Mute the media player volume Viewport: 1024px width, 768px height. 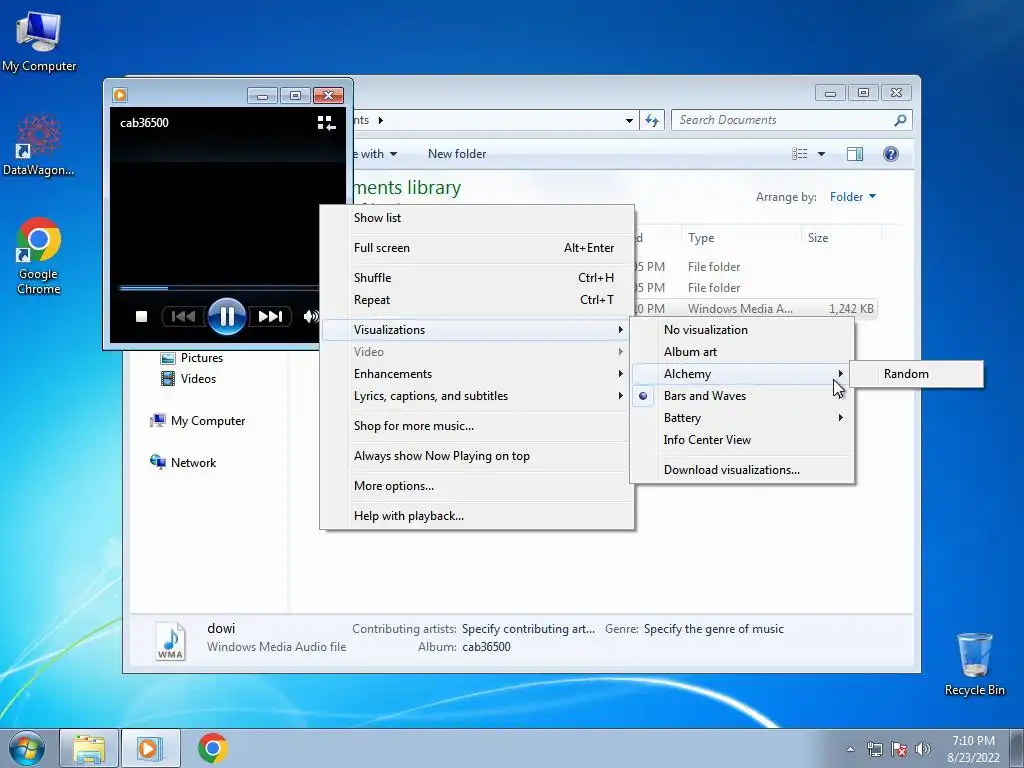click(x=311, y=317)
